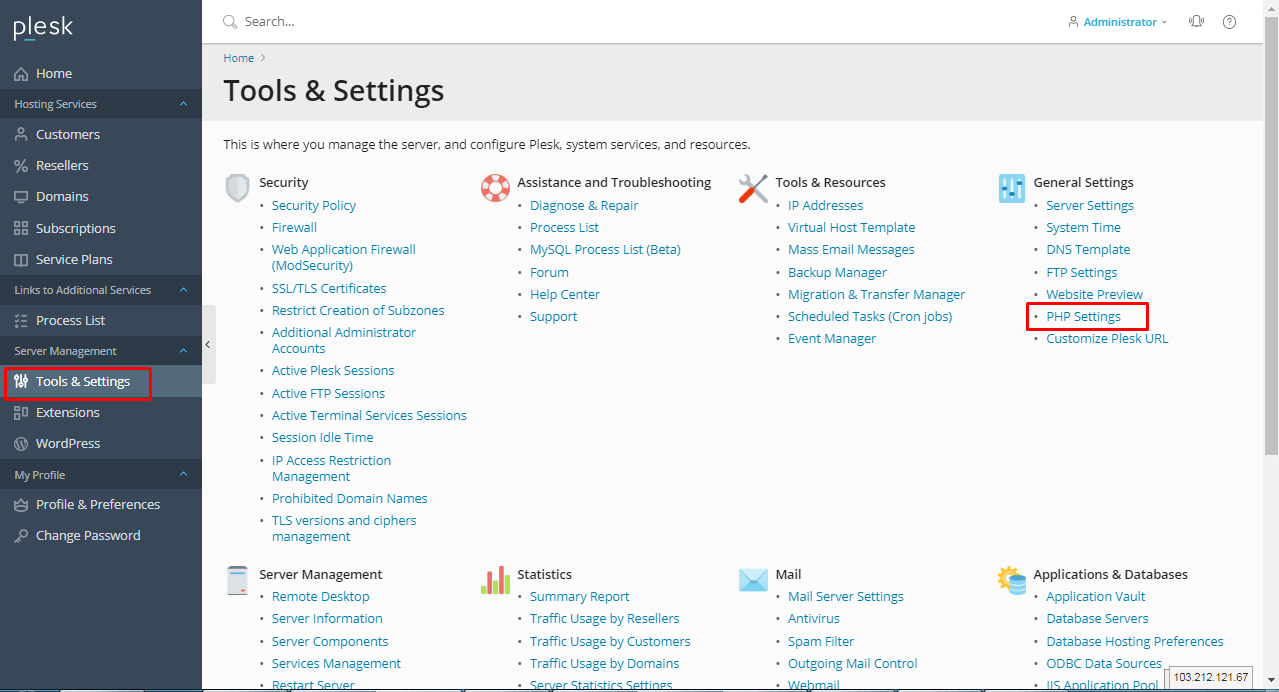This screenshot has width=1279, height=692.
Task: Click the Process List icon in sidebar
Action: 21,321
